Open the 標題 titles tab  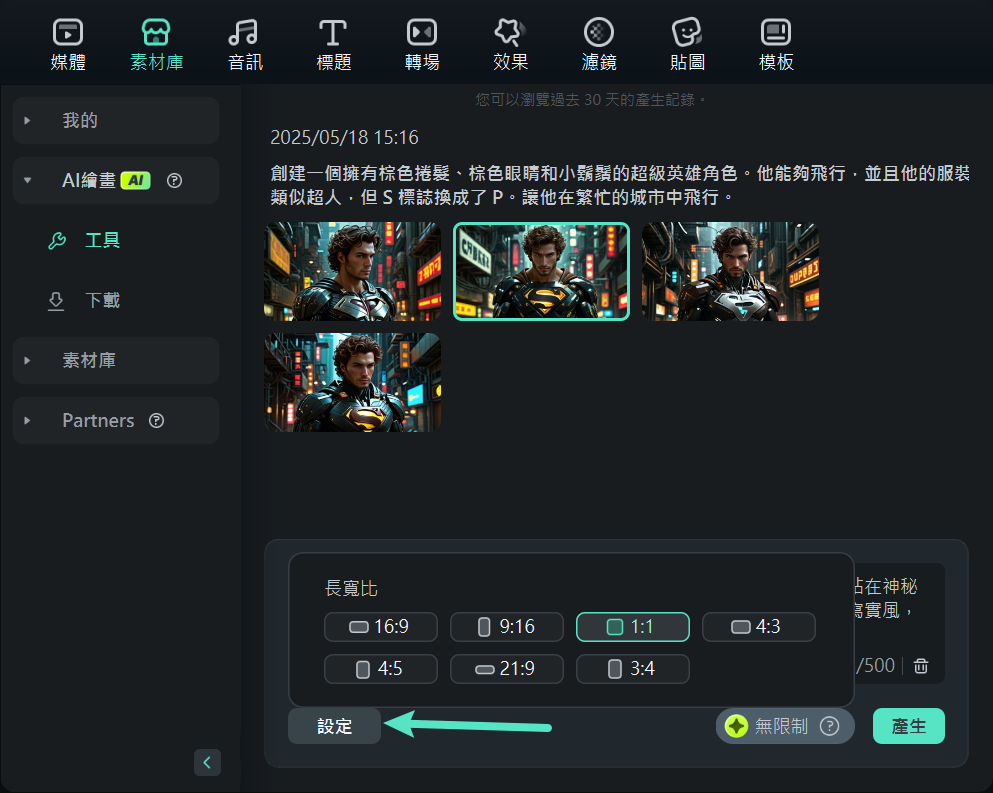pyautogui.click(x=334, y=44)
